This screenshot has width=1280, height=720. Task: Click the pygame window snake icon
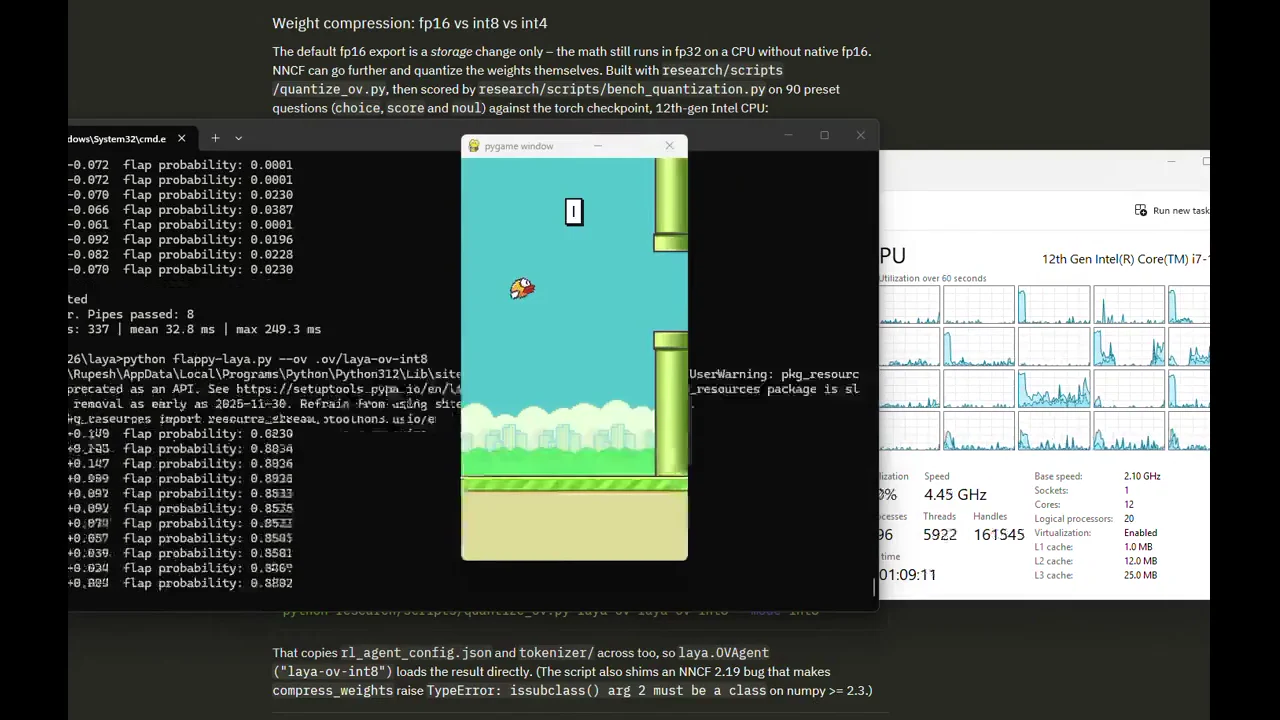point(474,146)
